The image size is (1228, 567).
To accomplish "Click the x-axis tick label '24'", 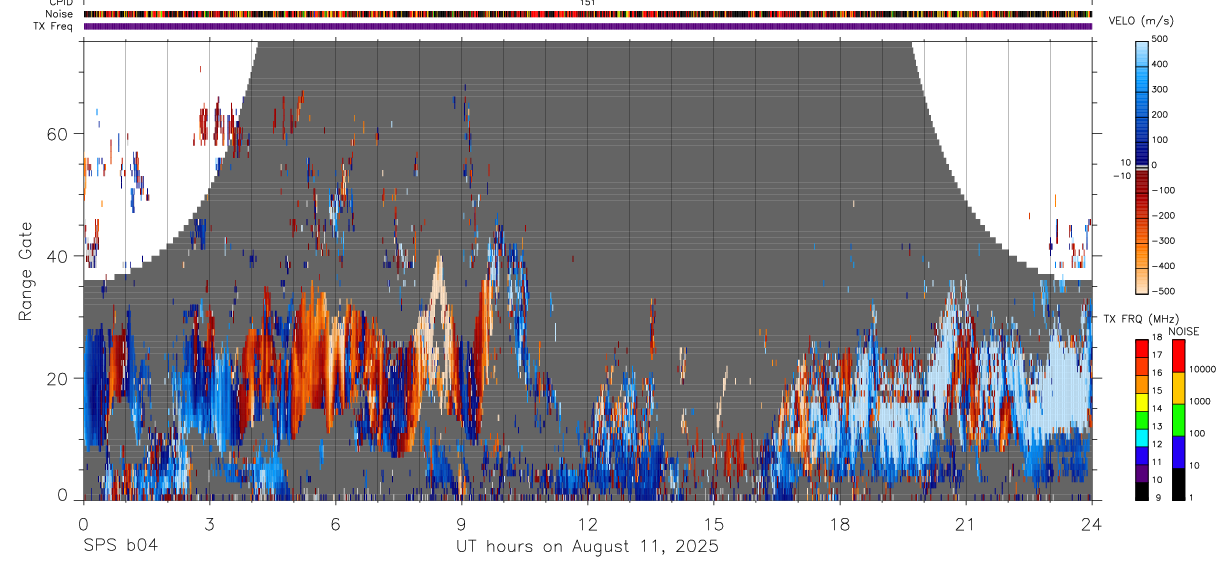I will [1091, 523].
